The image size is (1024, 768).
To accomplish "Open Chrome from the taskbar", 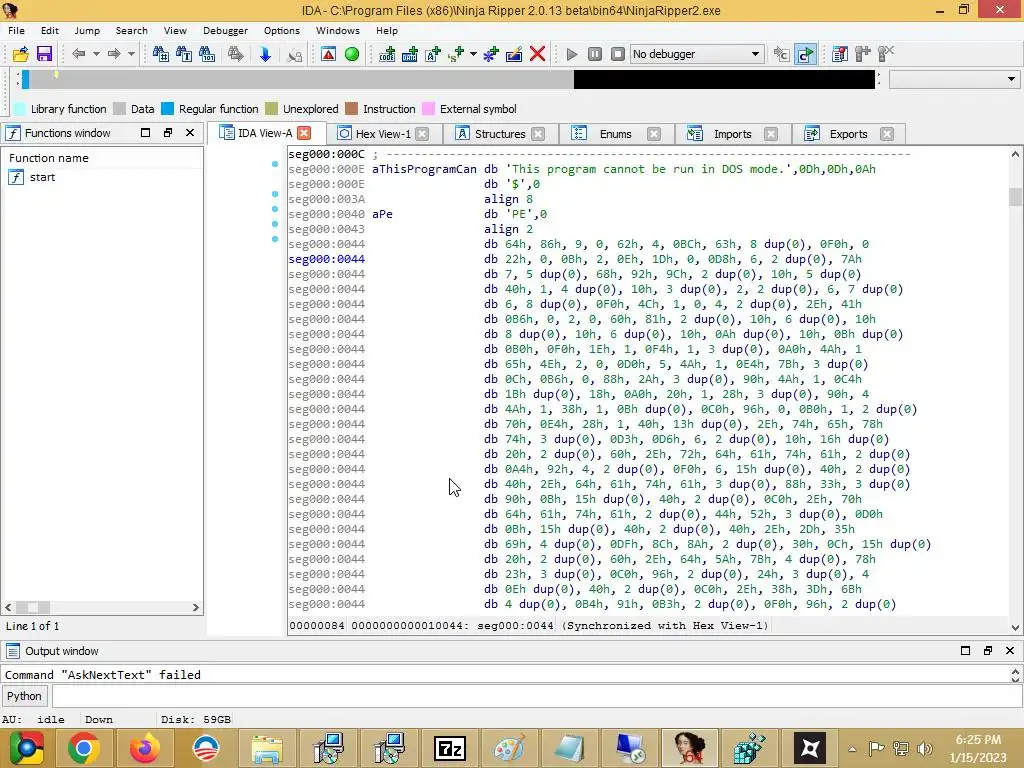I will (83, 748).
